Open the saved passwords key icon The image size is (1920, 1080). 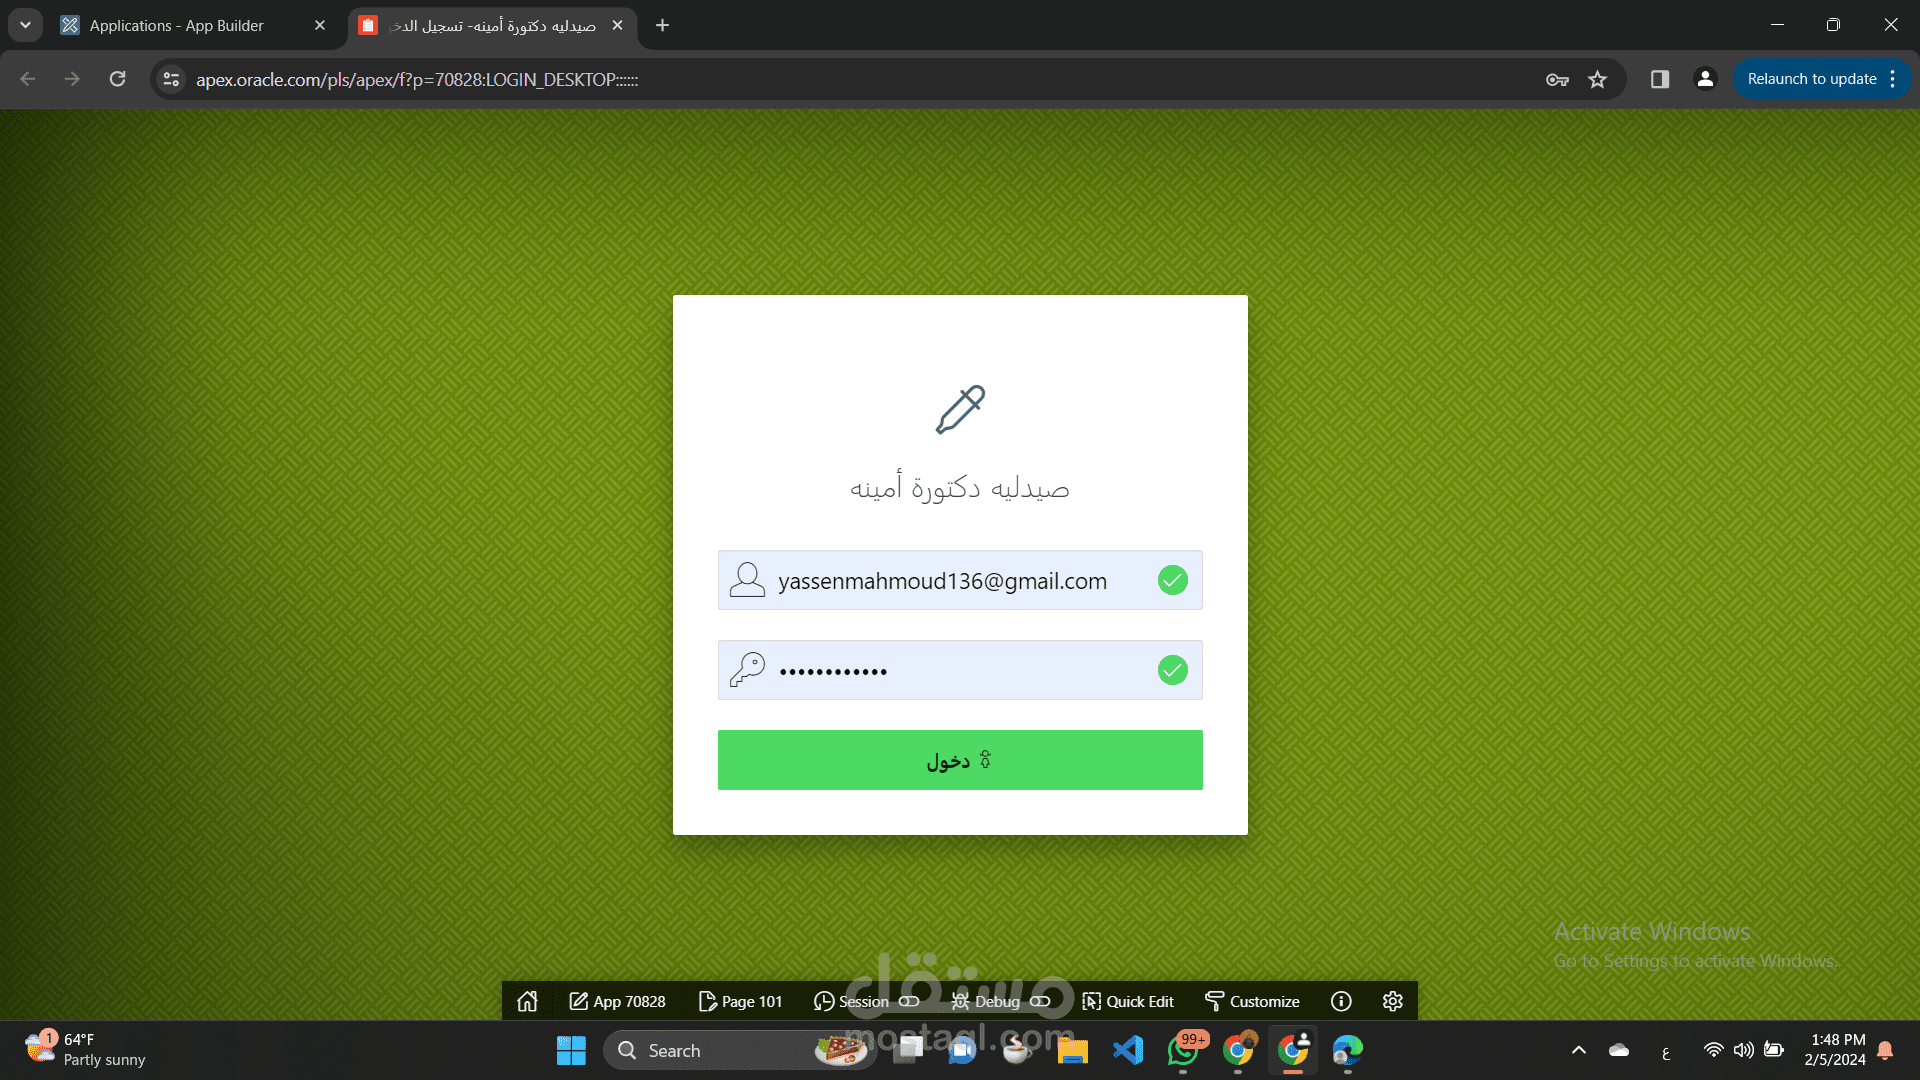pos(1557,79)
